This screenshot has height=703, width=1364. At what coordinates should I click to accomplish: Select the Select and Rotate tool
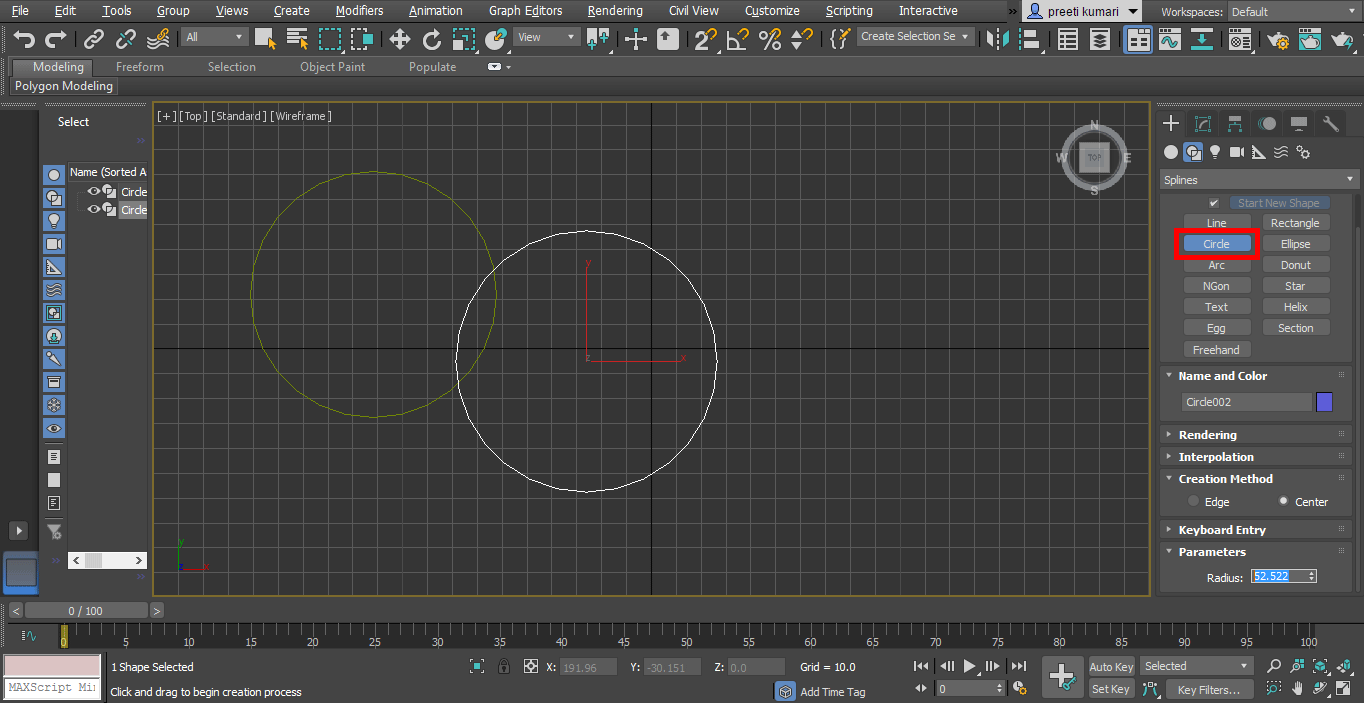[432, 40]
